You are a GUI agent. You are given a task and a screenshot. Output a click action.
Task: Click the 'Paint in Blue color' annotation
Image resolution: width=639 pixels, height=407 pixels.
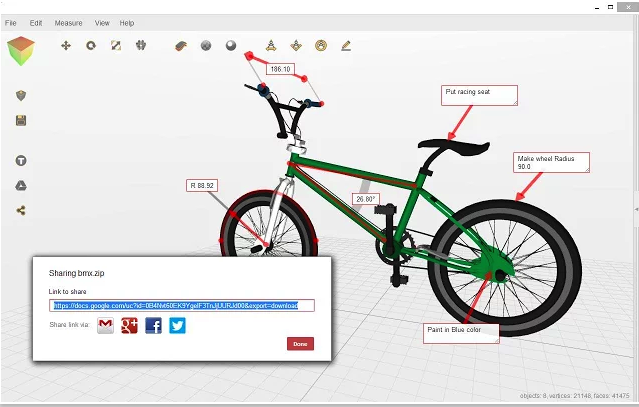(461, 334)
